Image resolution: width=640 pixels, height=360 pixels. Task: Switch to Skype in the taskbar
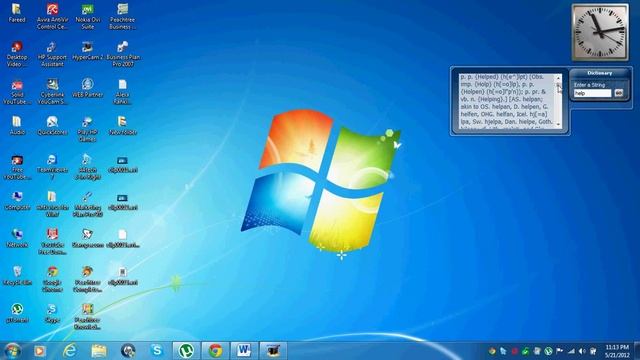tap(157, 351)
